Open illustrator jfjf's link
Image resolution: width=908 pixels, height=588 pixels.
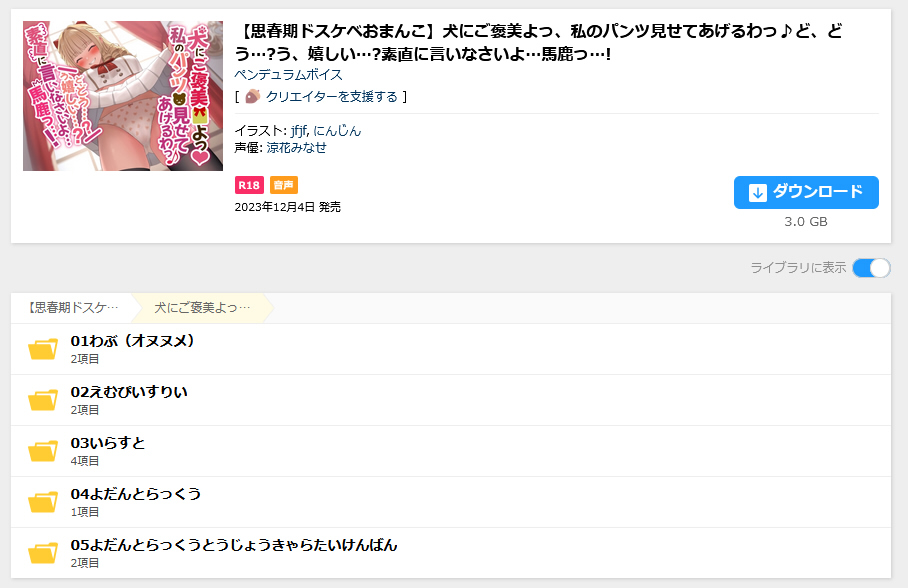[298, 131]
